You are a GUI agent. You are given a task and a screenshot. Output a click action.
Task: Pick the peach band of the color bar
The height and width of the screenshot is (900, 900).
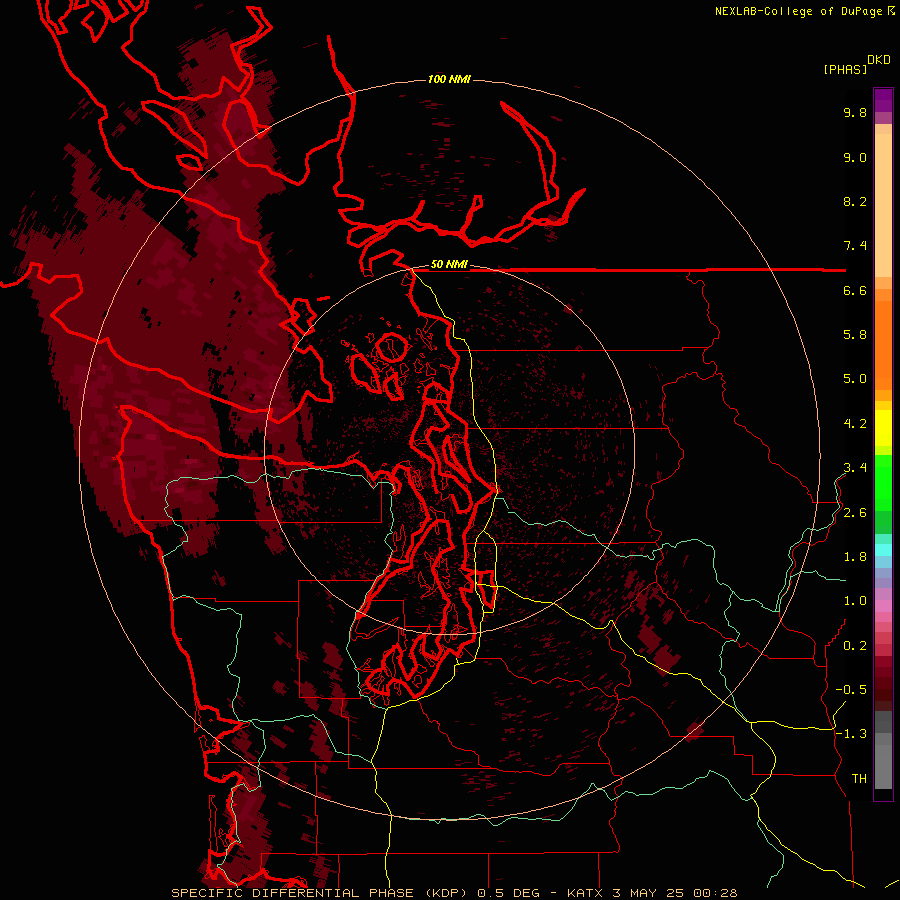coord(883,205)
